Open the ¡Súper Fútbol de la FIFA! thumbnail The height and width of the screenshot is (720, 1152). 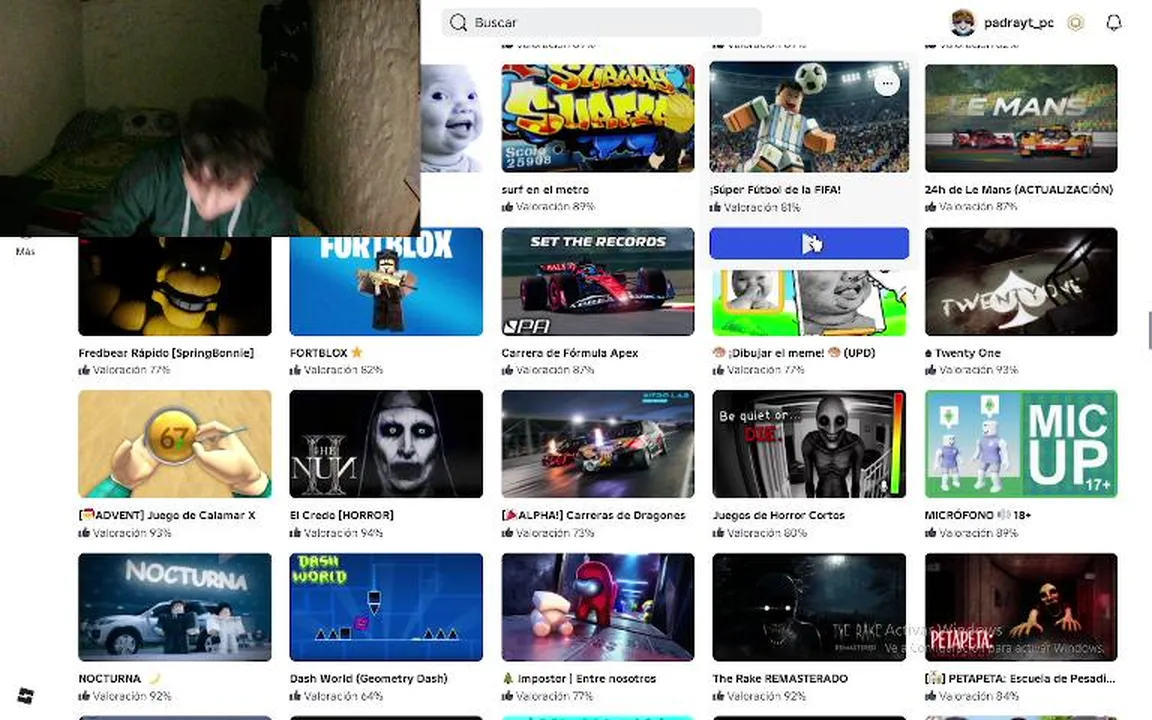point(809,118)
